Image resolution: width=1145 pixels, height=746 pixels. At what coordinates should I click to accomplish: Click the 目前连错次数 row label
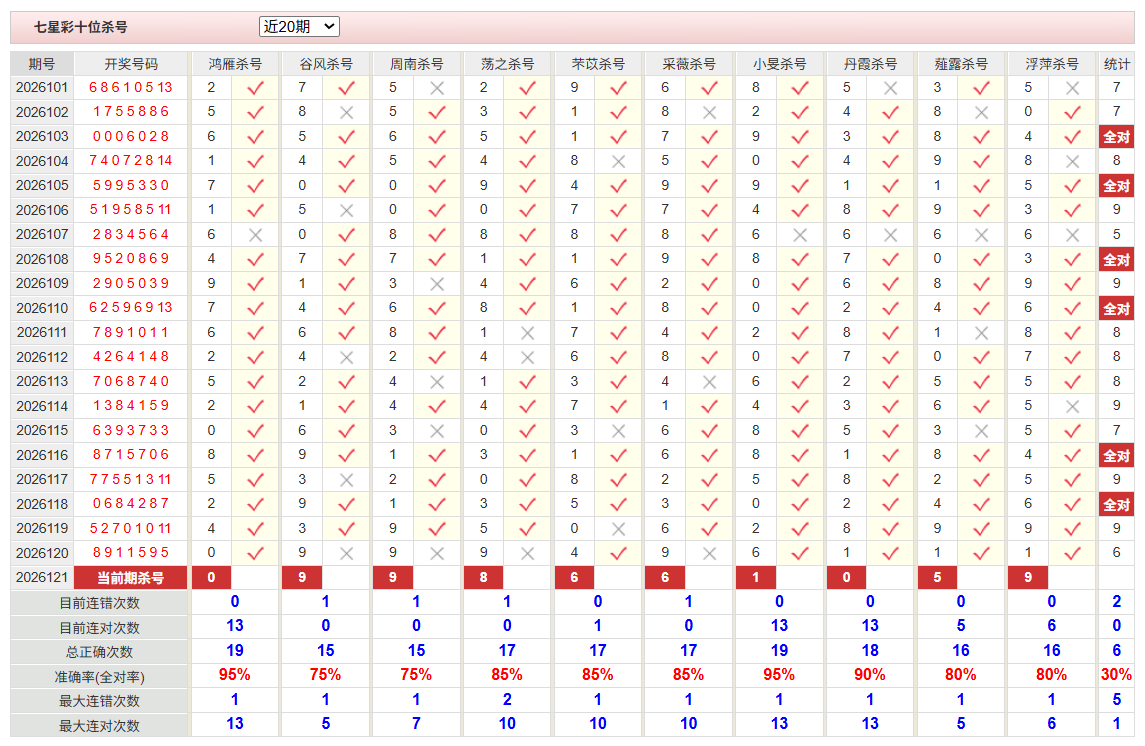[x=99, y=603]
